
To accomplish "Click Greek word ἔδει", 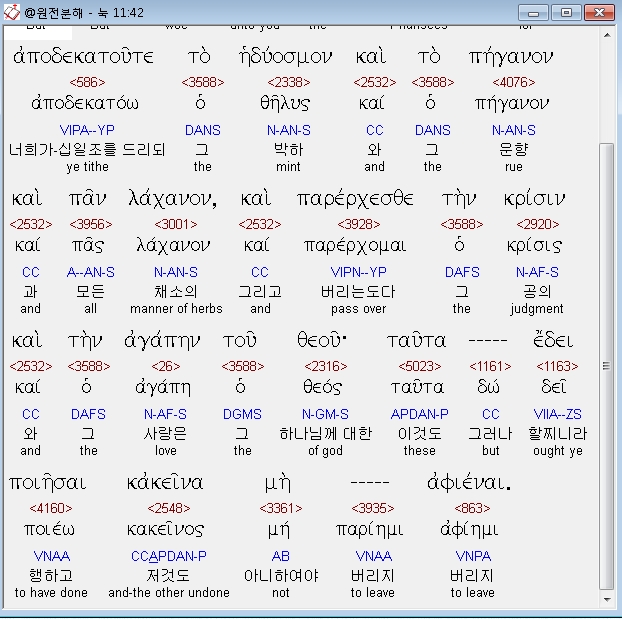I will click(553, 340).
